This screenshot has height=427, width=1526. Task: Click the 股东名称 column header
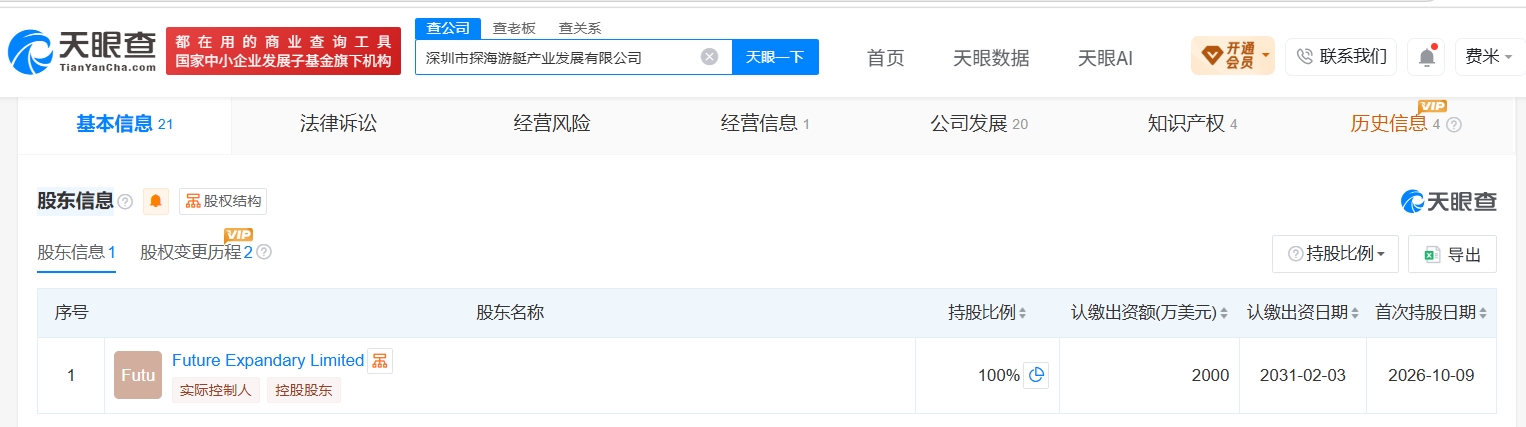pos(510,313)
